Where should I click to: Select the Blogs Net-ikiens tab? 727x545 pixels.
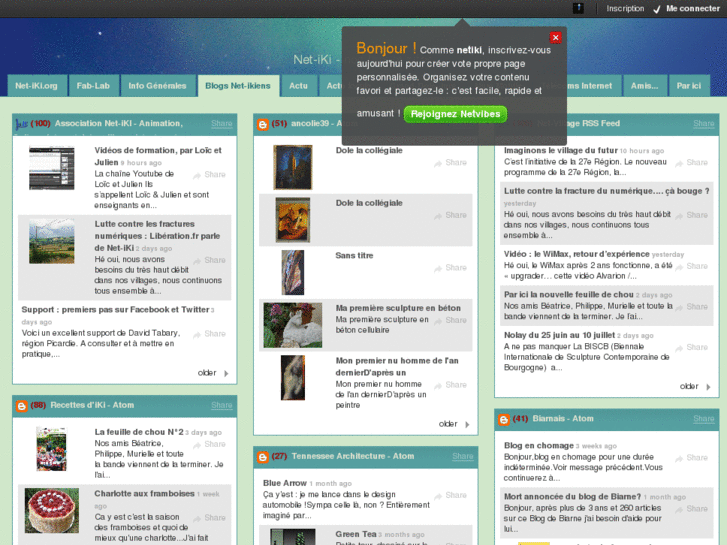click(238, 86)
